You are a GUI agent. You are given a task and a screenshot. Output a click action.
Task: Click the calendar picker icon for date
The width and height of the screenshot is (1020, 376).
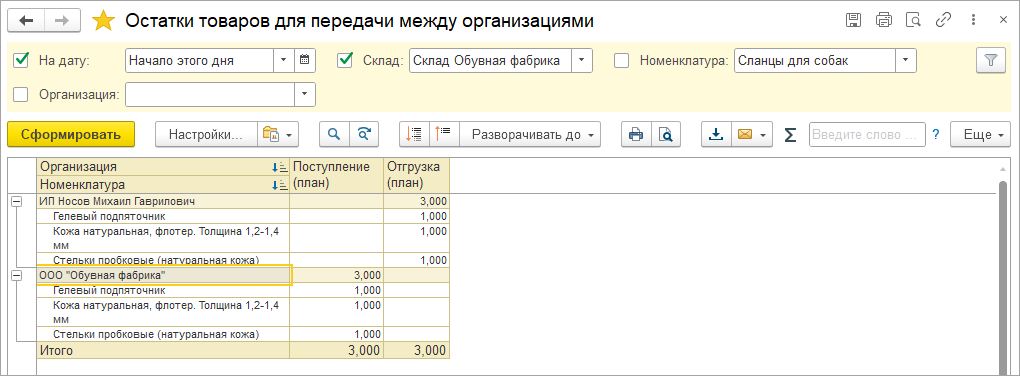coord(304,60)
